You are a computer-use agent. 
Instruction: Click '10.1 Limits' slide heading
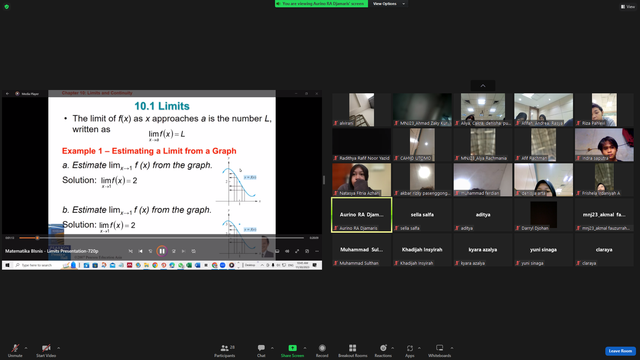[x=162, y=106]
